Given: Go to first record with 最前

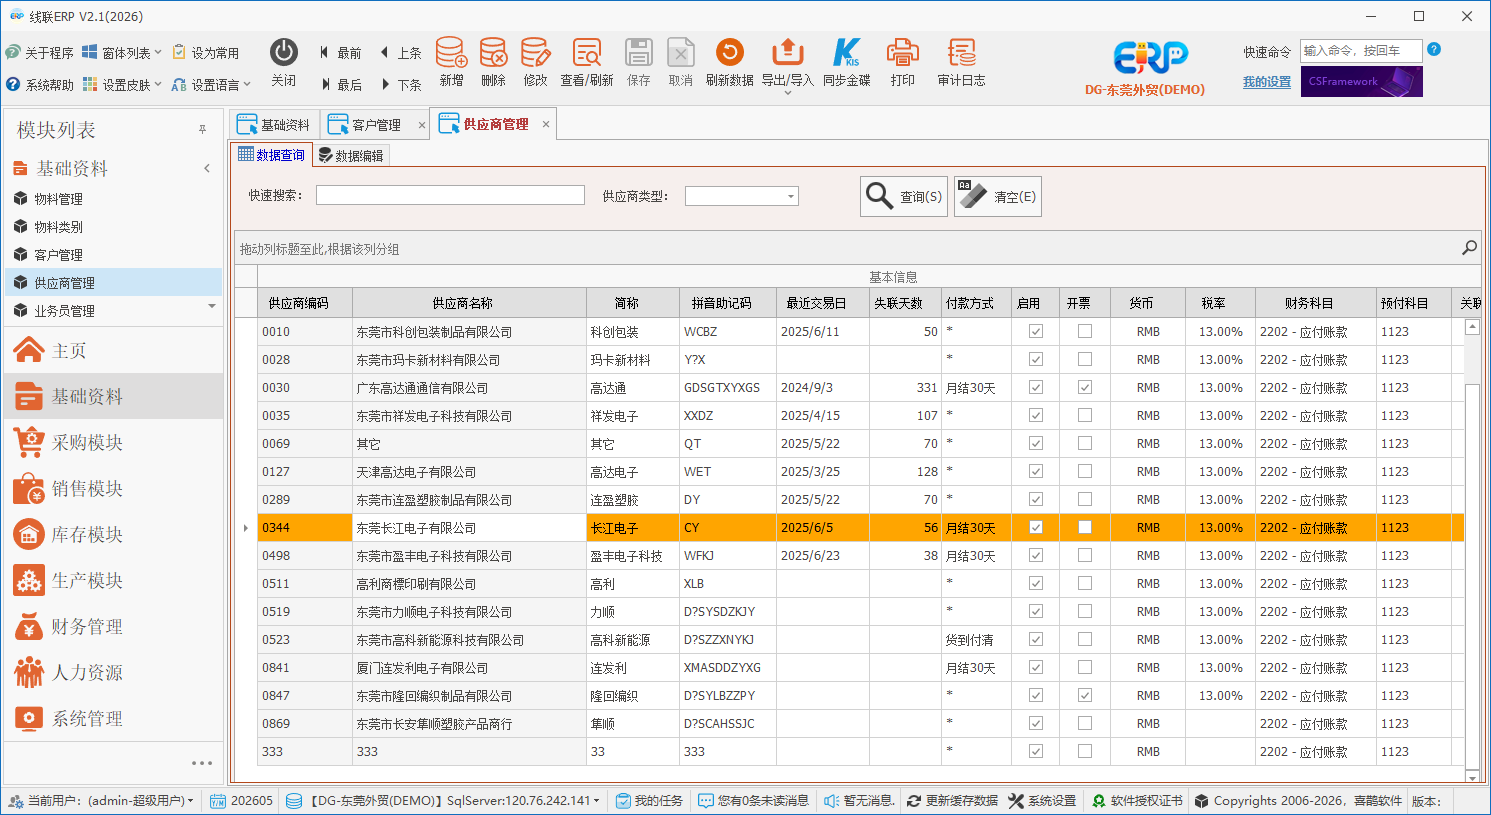Looking at the screenshot, I should point(340,53).
